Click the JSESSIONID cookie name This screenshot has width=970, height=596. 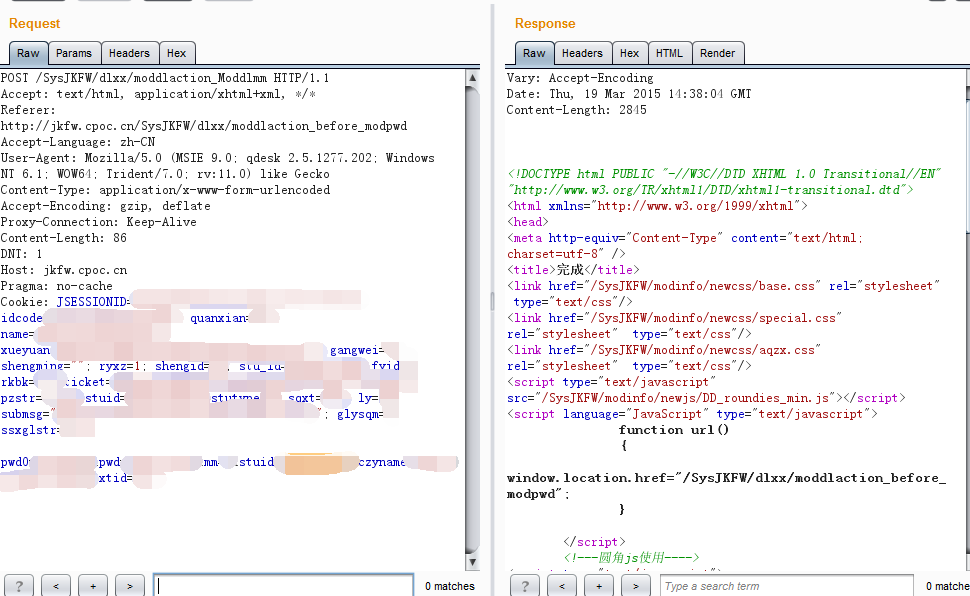point(92,302)
